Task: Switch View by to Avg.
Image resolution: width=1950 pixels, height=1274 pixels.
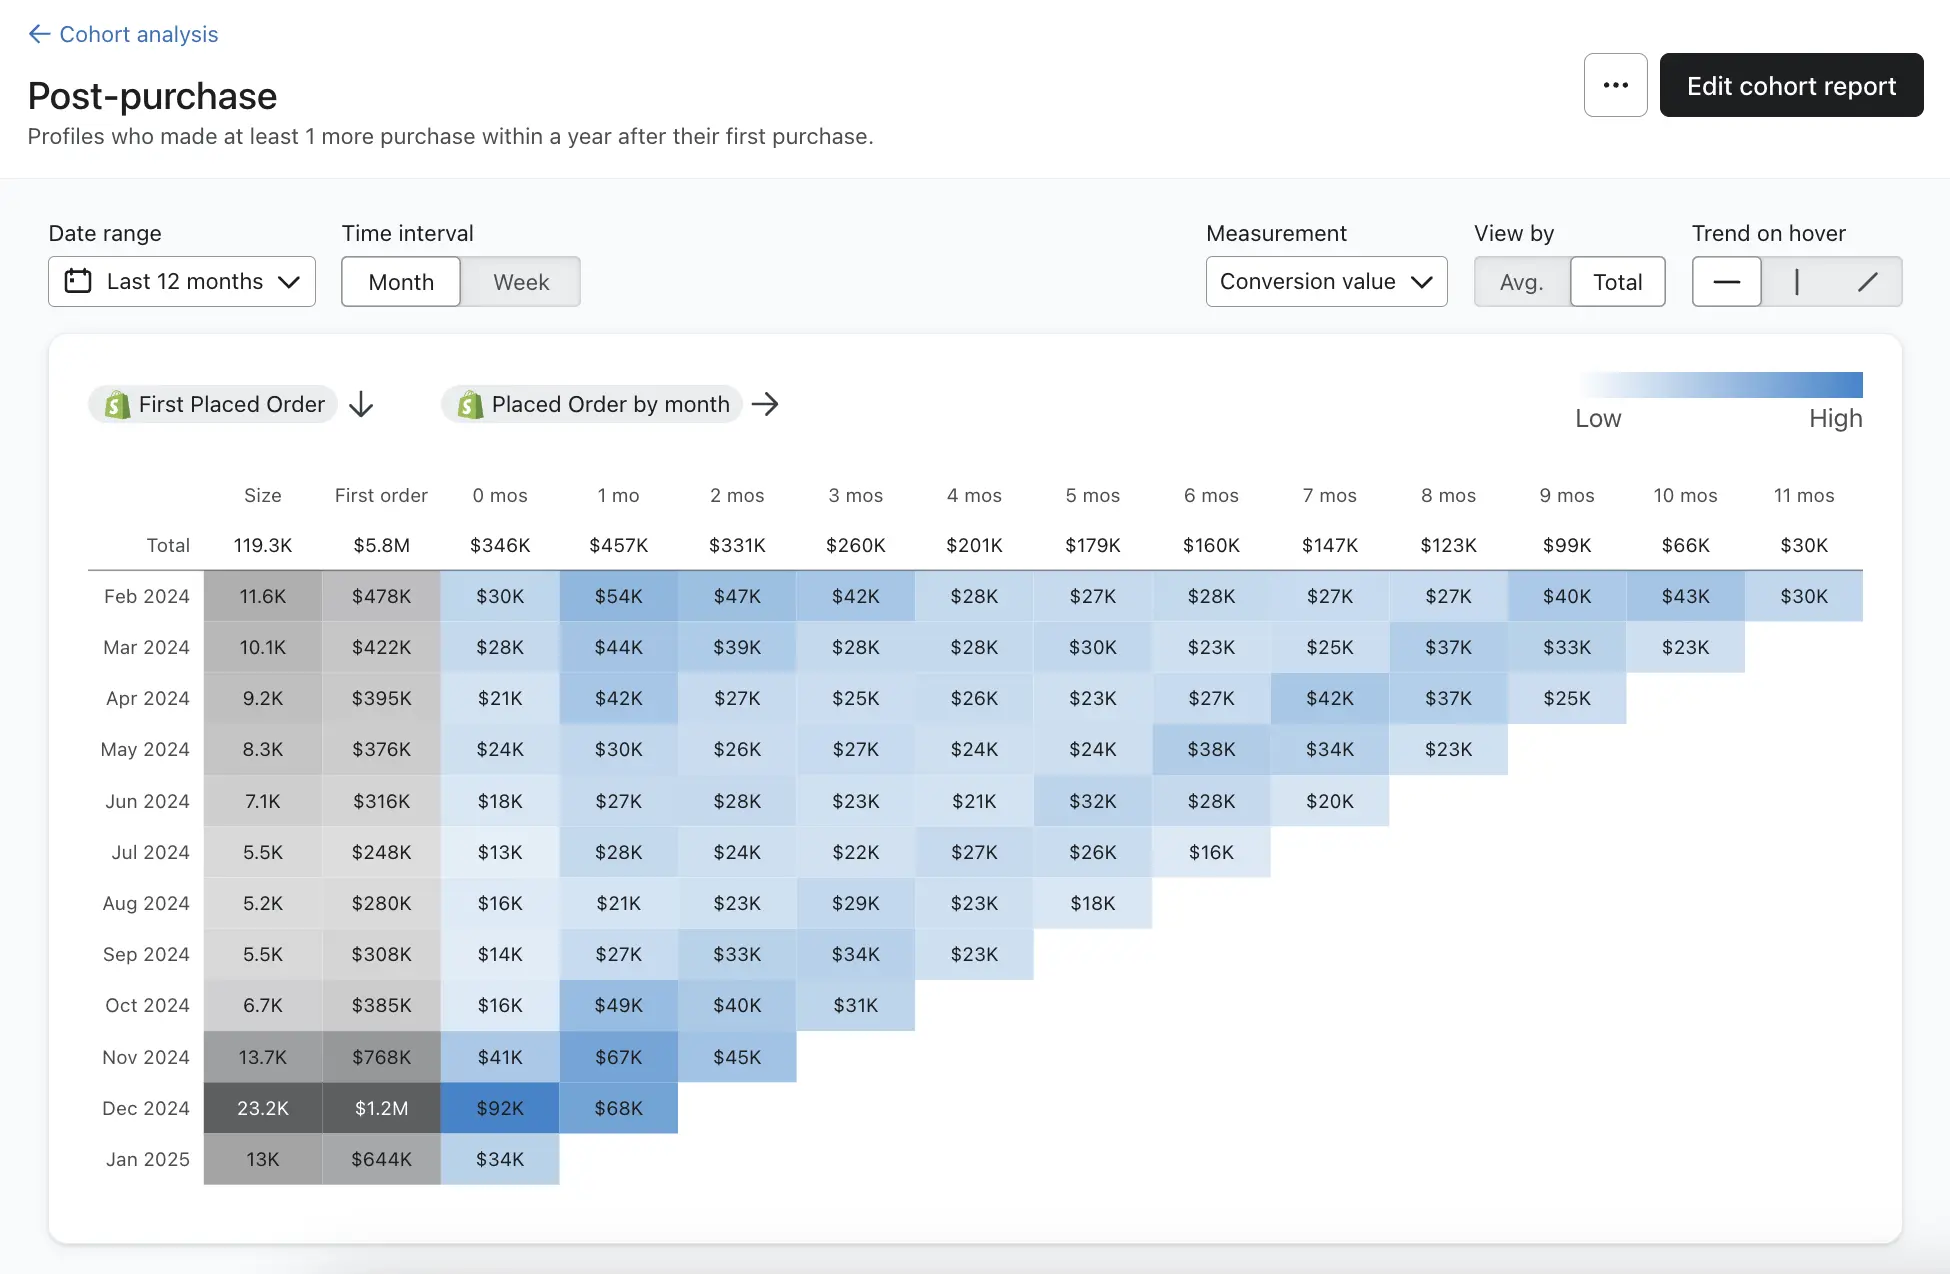Action: click(1521, 280)
